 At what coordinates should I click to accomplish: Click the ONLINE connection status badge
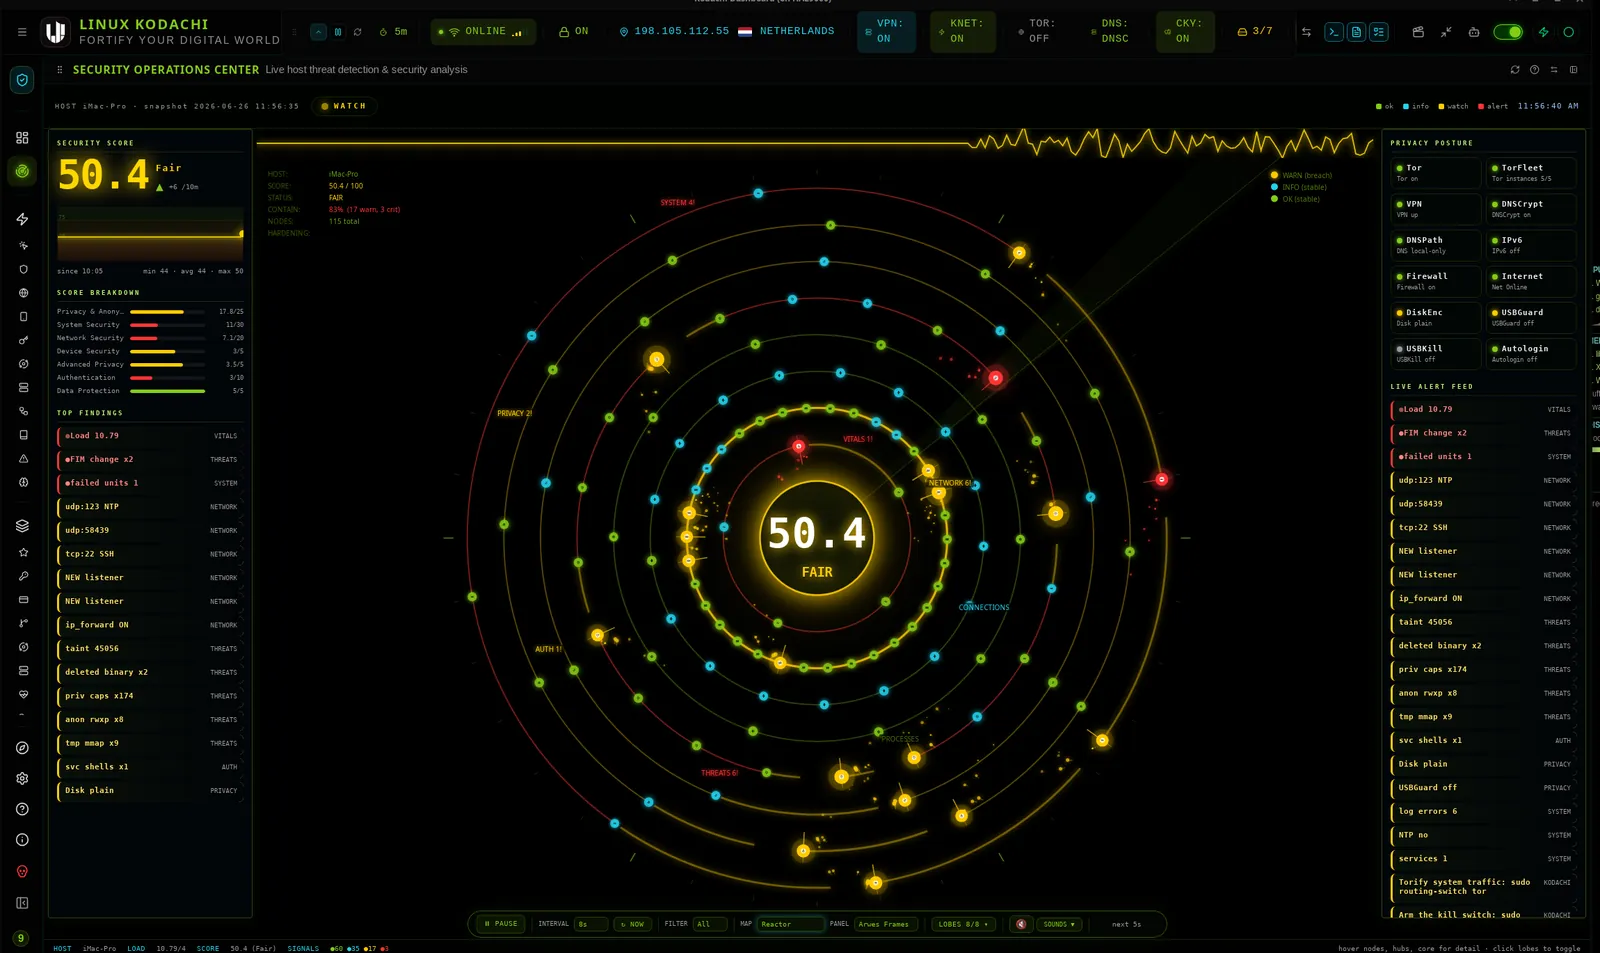pyautogui.click(x=484, y=32)
